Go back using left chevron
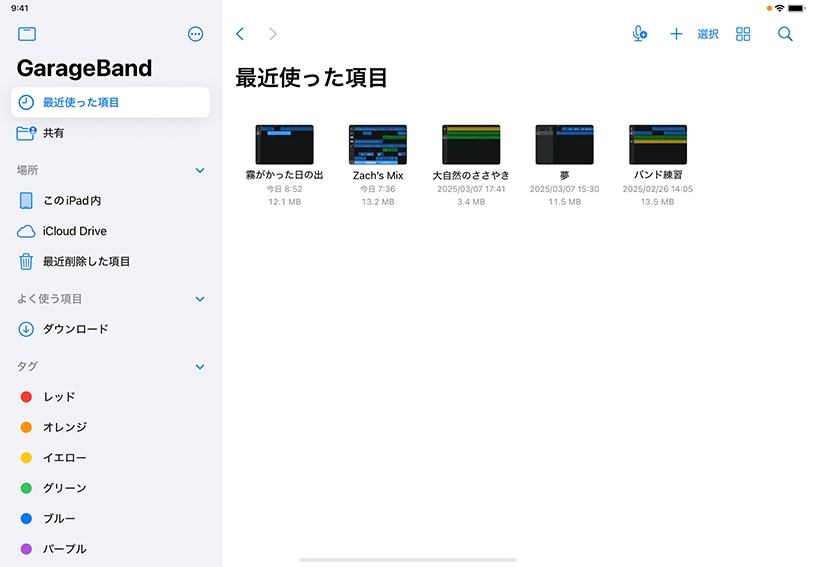 click(240, 34)
